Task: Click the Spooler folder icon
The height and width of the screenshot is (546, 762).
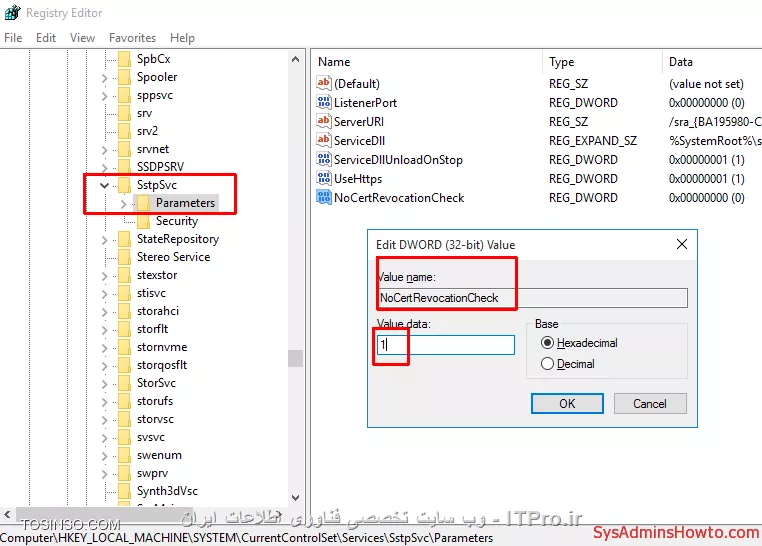Action: (x=125, y=77)
